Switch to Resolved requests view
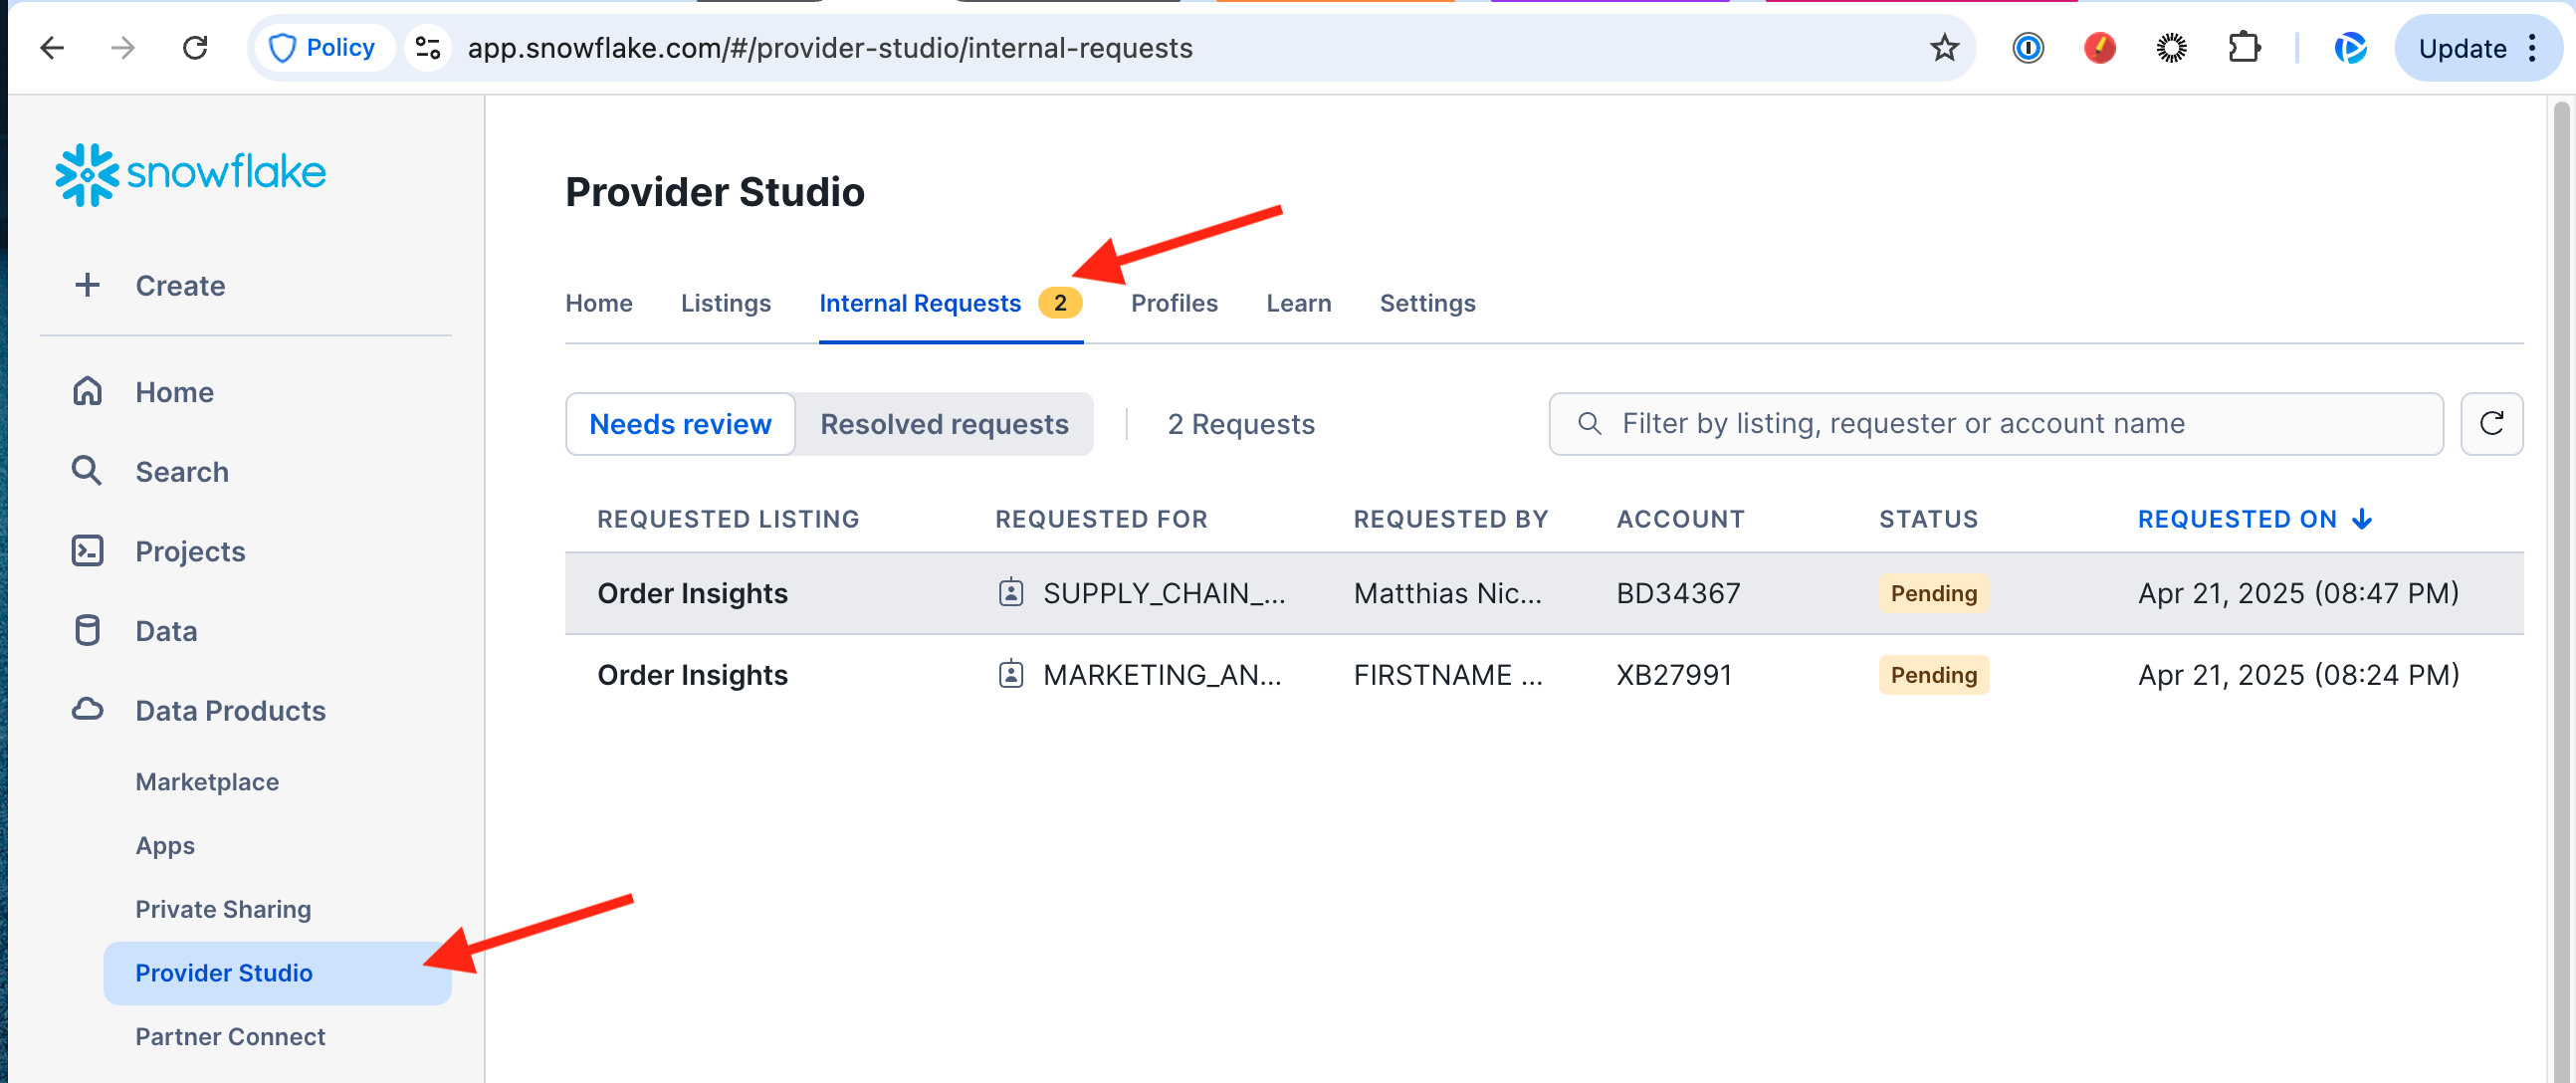The height and width of the screenshot is (1083, 2576). 944,424
